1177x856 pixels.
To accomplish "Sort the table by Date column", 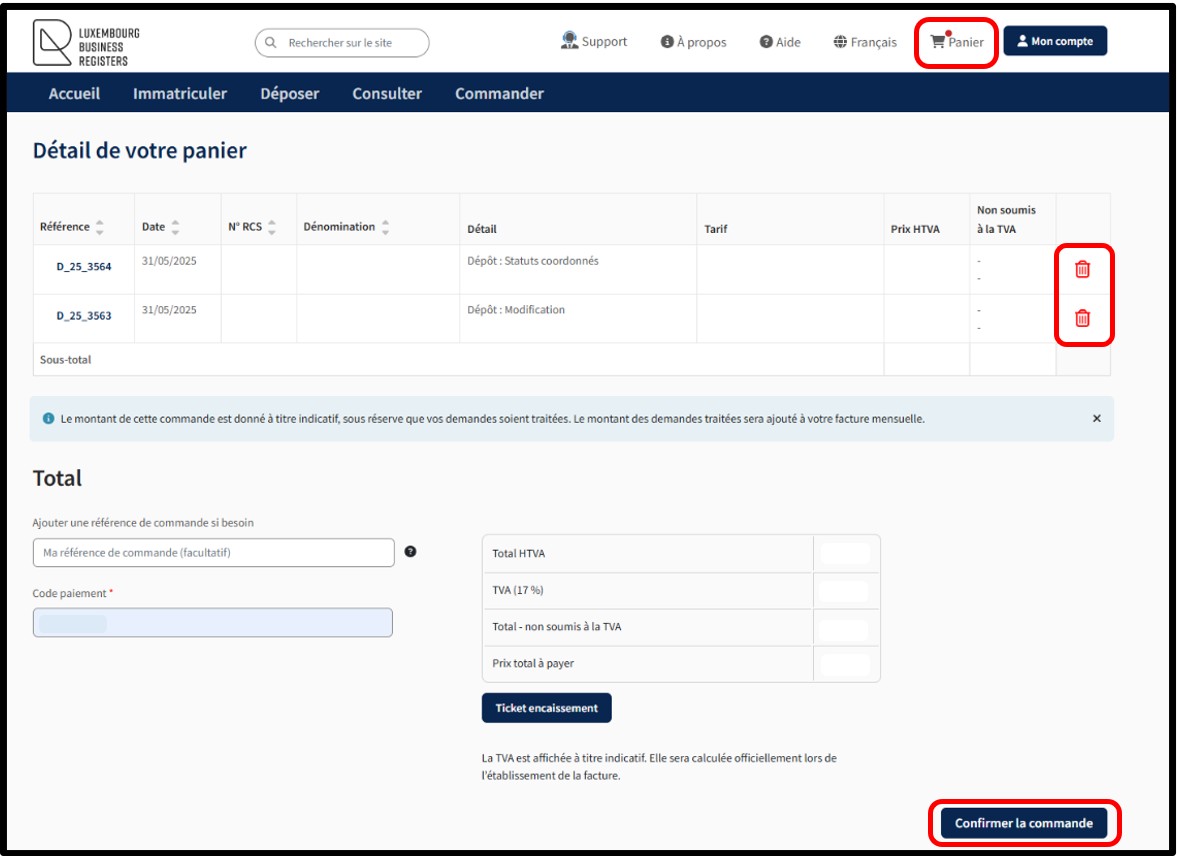I will pyautogui.click(x=175, y=227).
